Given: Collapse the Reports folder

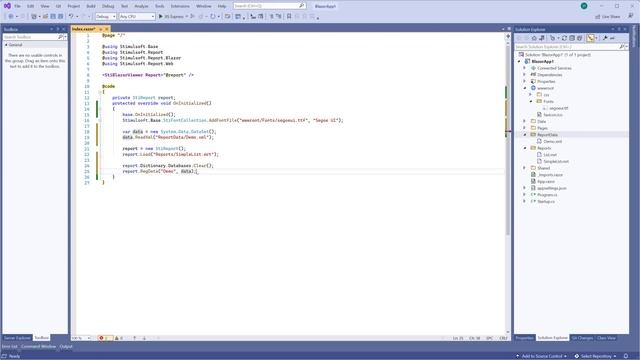Looking at the screenshot, I should pyautogui.click(x=525, y=148).
